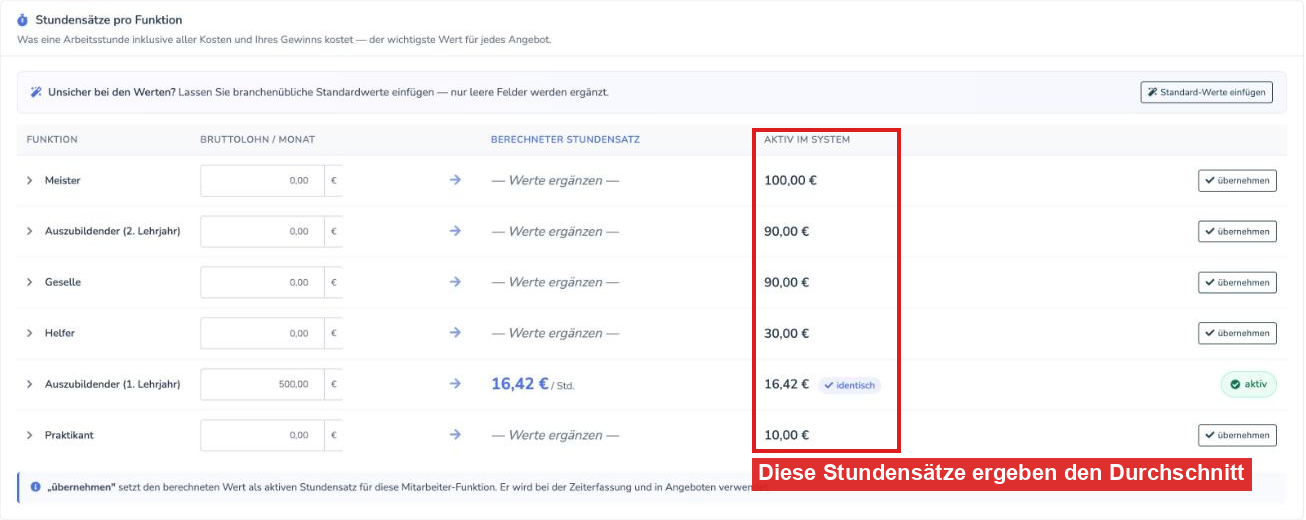Viewport: 1306px width, 520px height.
Task: Click the Geselle Bruttolohn input field
Action: pyautogui.click(x=262, y=282)
